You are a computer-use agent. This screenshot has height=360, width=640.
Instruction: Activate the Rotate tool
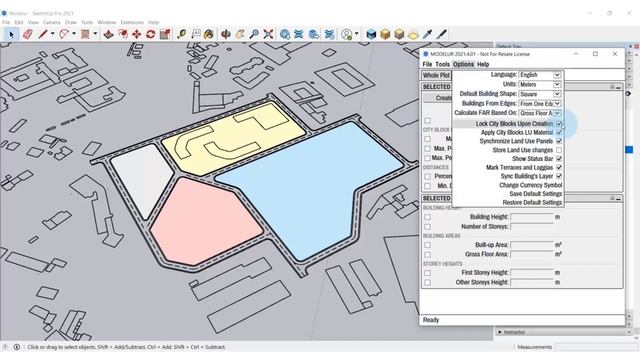(151, 34)
